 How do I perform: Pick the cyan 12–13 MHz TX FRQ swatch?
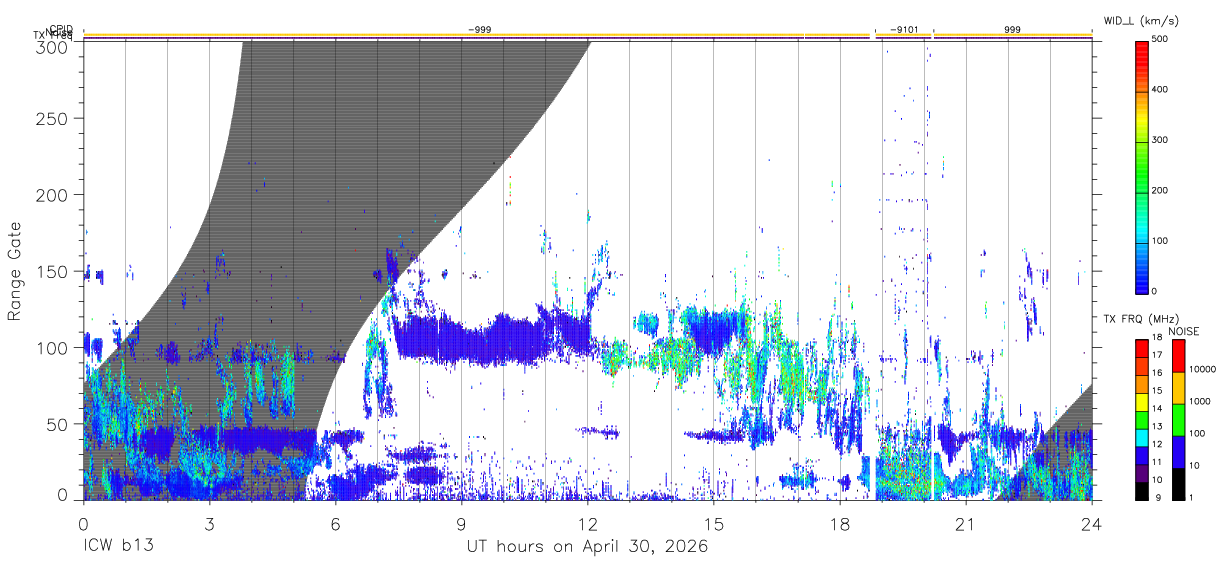pyautogui.click(x=1142, y=437)
